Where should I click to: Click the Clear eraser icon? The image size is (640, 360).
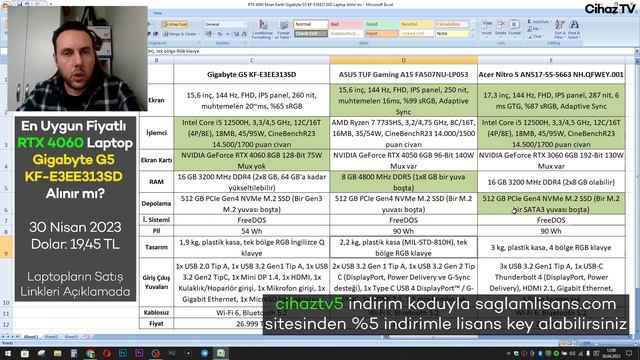click(530, 36)
